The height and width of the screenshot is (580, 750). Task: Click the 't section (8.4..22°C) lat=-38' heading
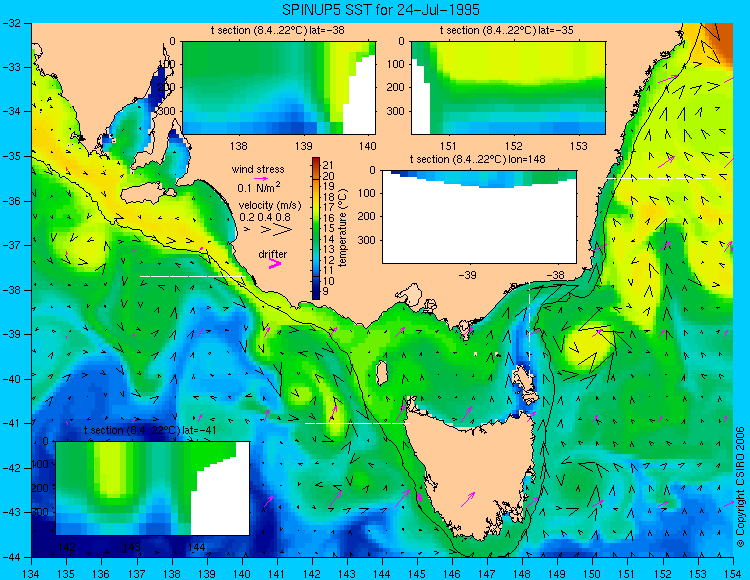[277, 31]
